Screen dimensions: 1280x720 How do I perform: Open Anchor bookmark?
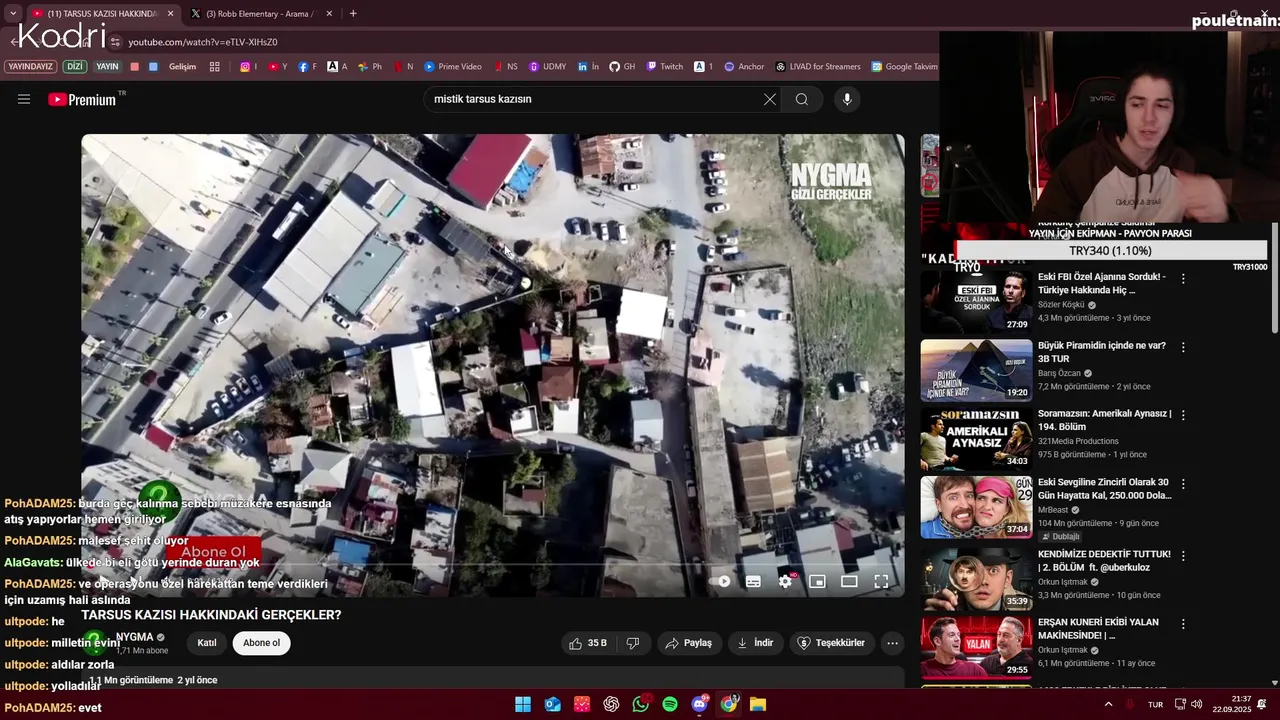coord(743,67)
